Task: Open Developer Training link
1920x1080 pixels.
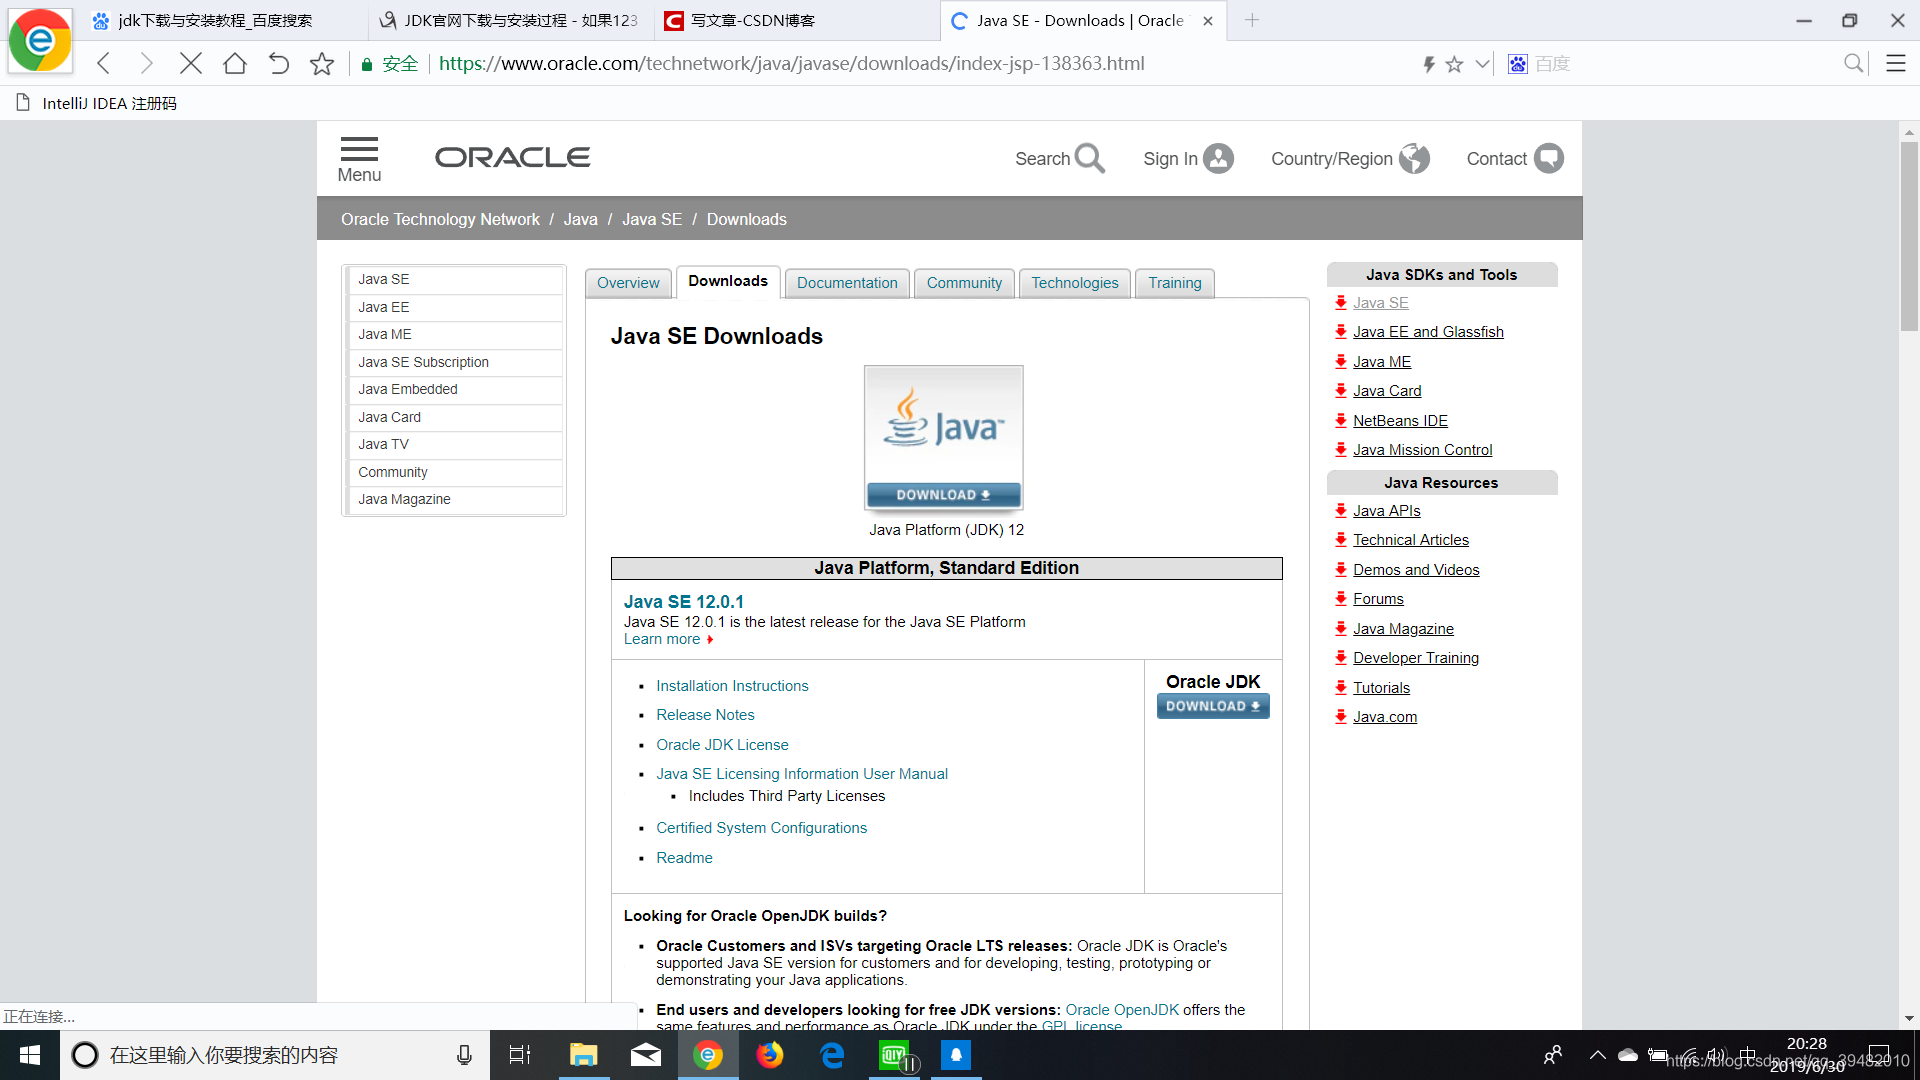Action: (1416, 658)
